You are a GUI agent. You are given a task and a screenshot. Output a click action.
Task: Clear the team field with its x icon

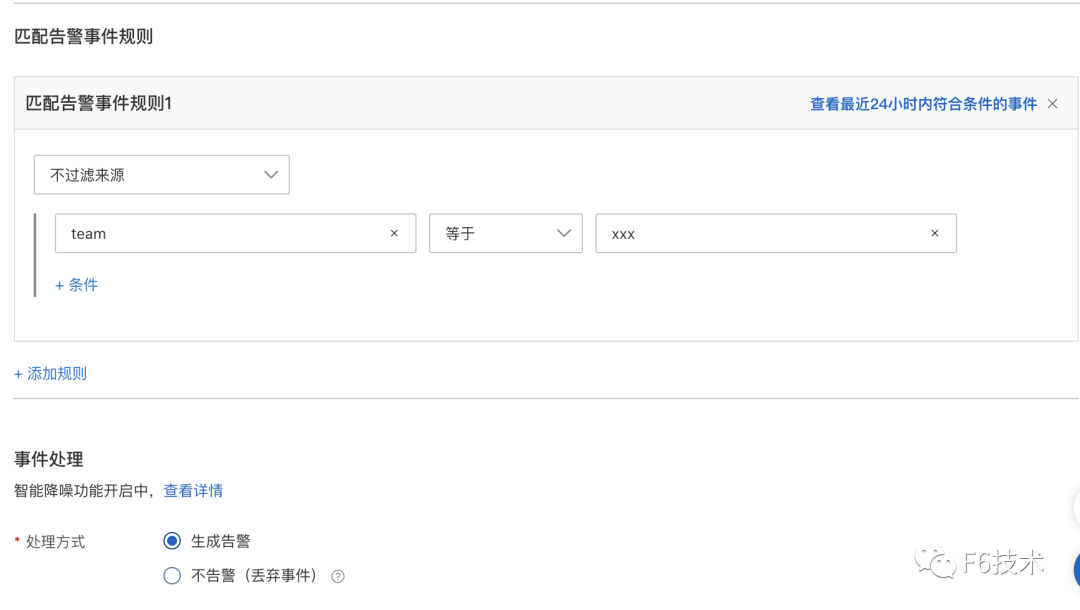pyautogui.click(x=394, y=233)
